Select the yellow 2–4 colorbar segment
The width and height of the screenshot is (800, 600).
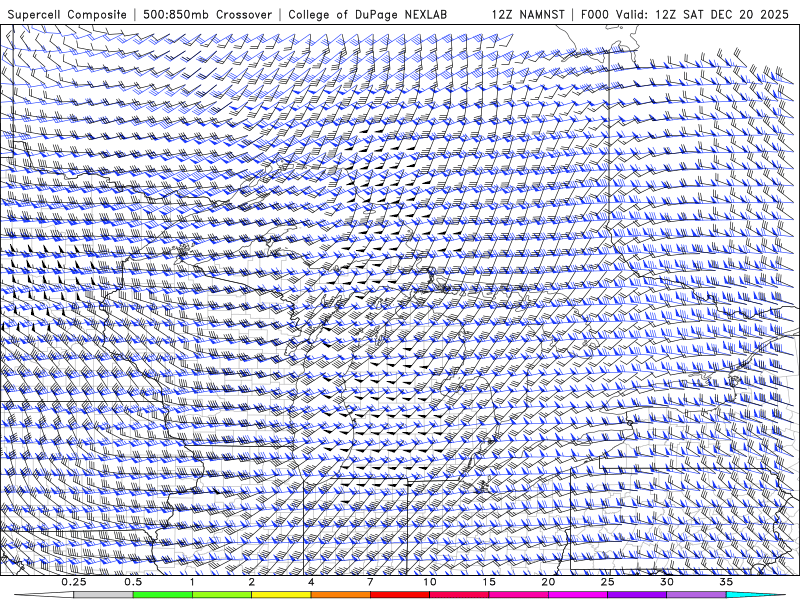tap(281, 595)
